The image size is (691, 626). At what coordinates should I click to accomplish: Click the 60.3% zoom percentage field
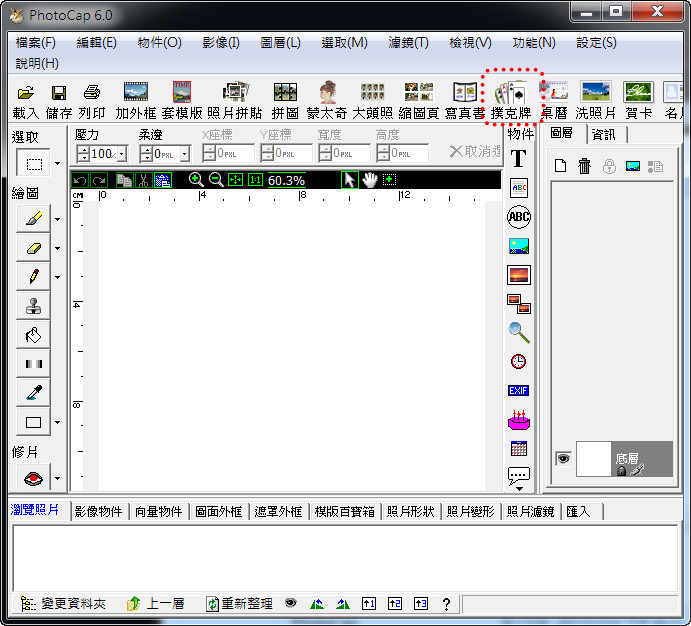pyautogui.click(x=286, y=180)
